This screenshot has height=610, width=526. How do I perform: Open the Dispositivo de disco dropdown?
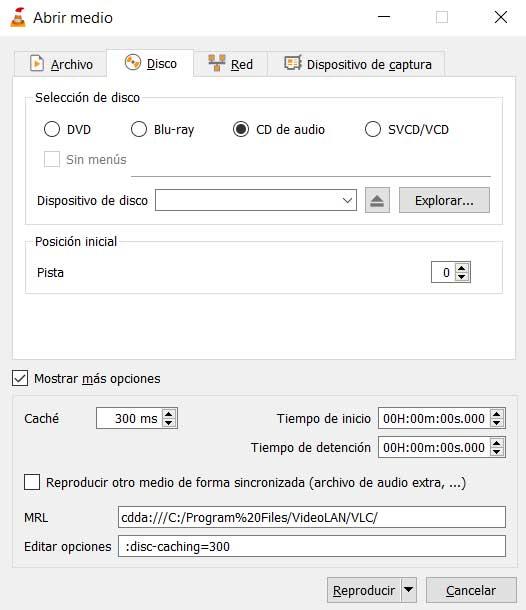pyautogui.click(x=256, y=200)
